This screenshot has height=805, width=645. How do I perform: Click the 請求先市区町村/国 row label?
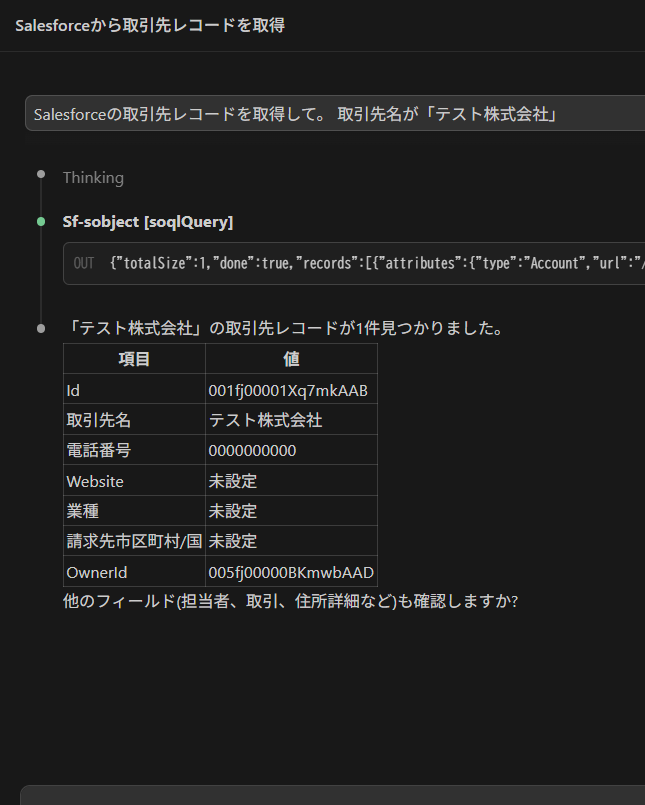pos(134,541)
